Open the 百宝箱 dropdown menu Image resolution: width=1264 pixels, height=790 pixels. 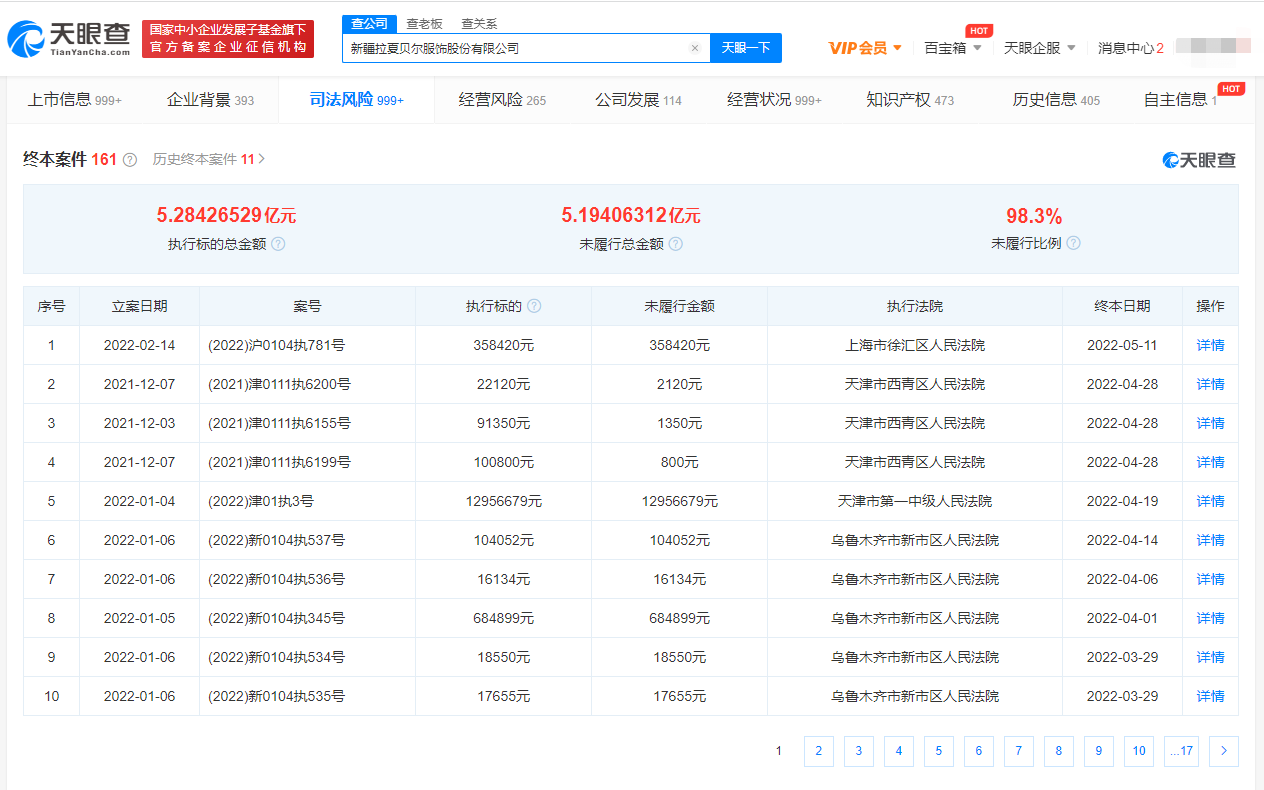pos(952,48)
